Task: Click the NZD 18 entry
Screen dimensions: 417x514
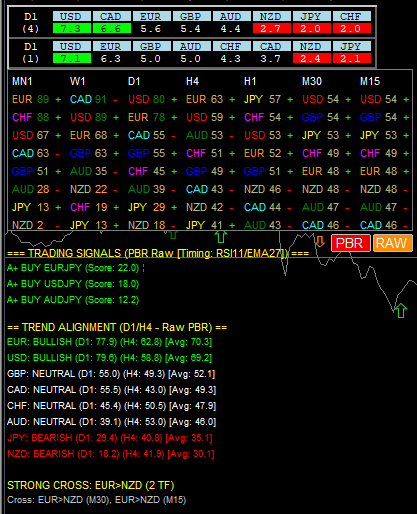Action: (x=146, y=225)
